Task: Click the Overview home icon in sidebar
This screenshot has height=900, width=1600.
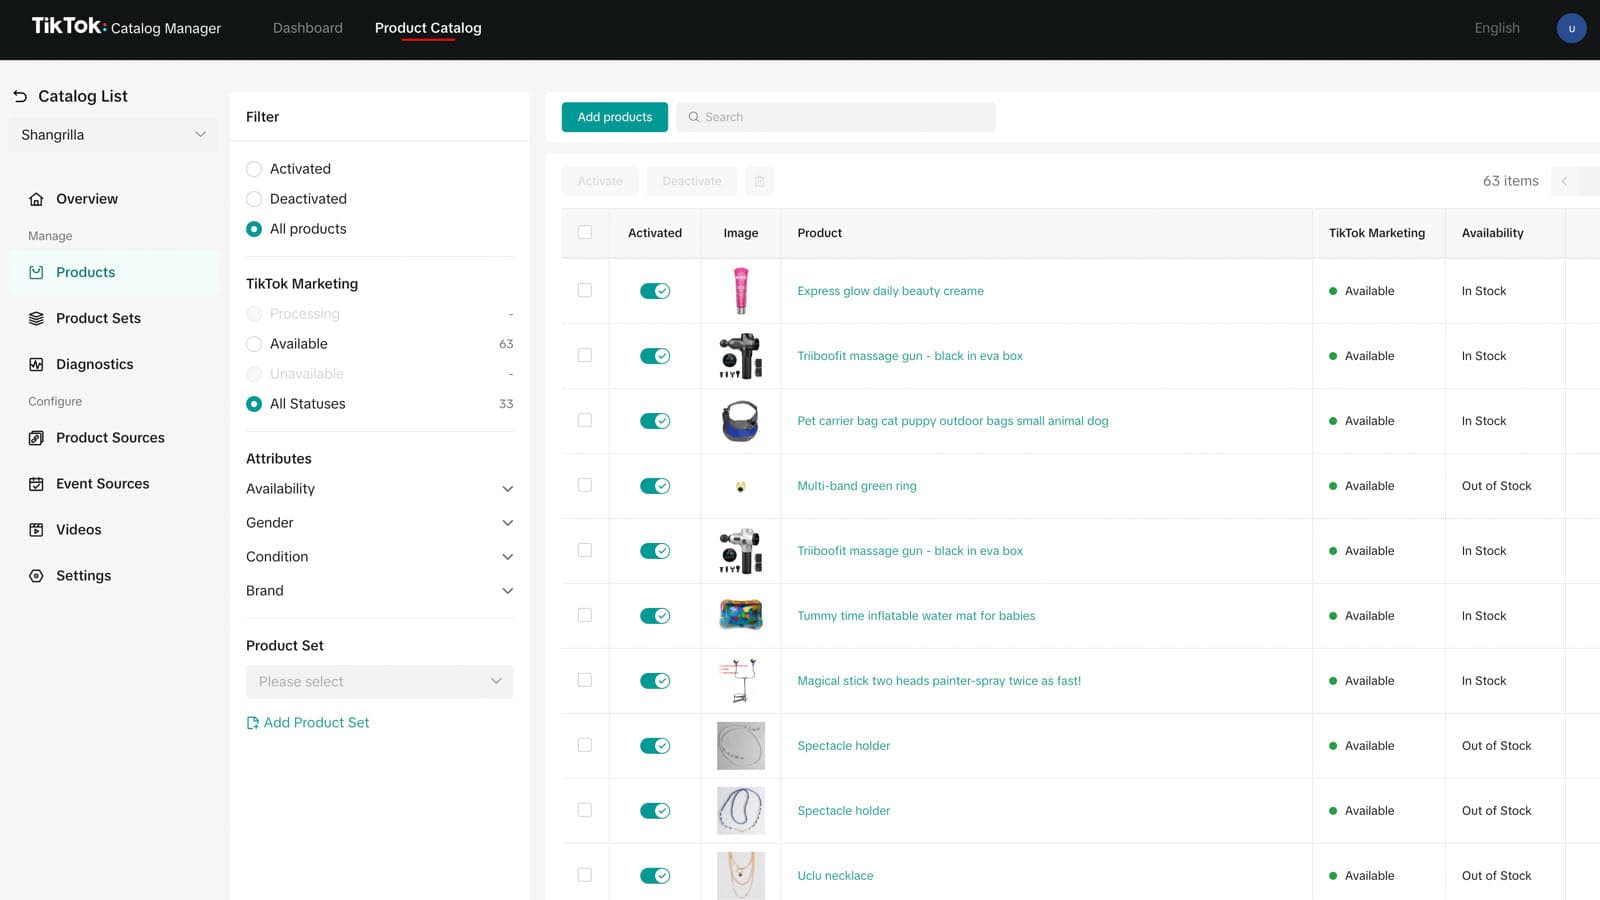Action: [36, 199]
